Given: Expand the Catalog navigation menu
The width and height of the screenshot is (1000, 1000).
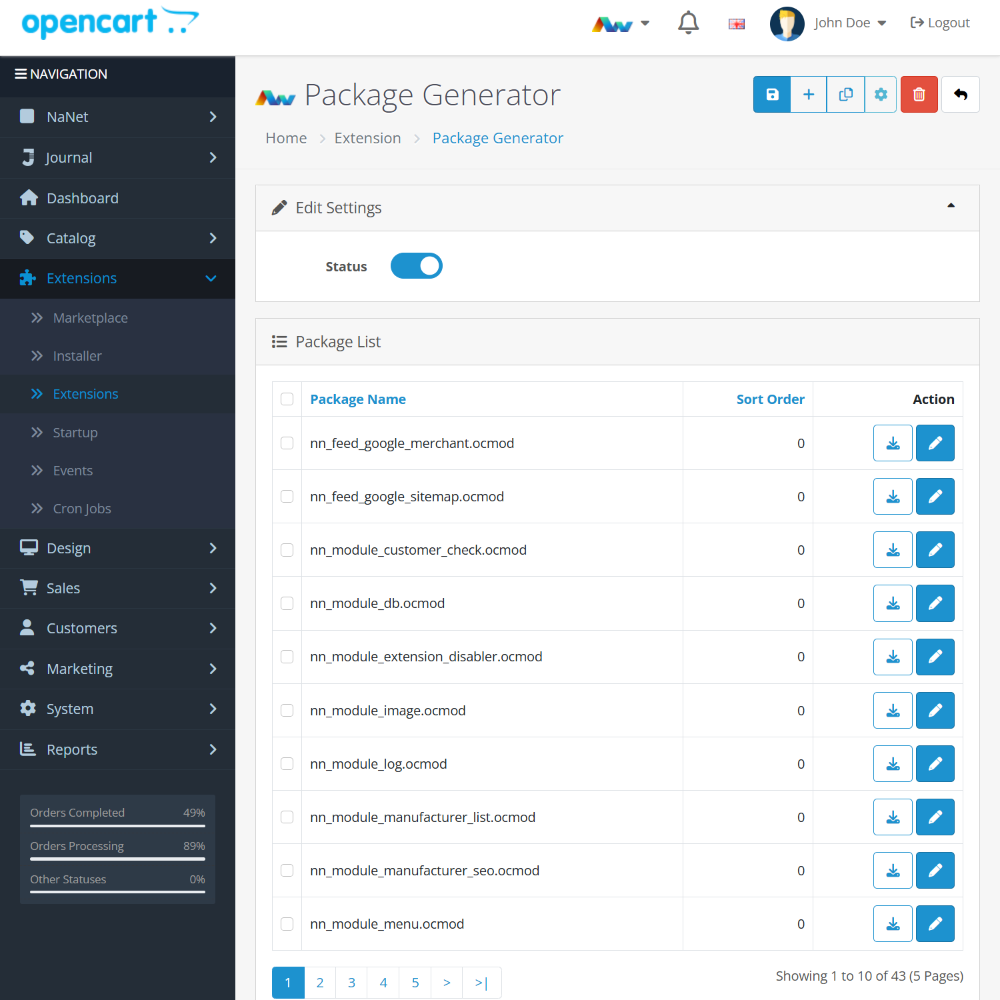Looking at the screenshot, I should (118, 238).
